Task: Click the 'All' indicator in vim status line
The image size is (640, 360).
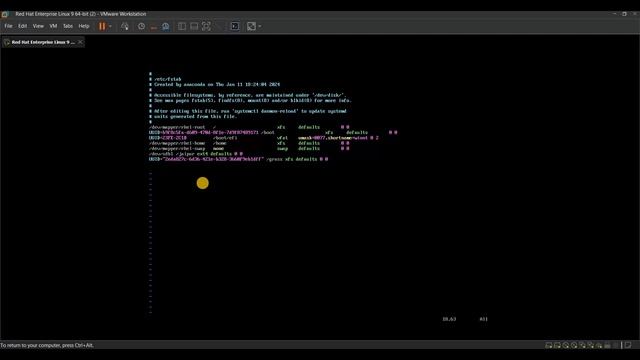Action: point(484,319)
